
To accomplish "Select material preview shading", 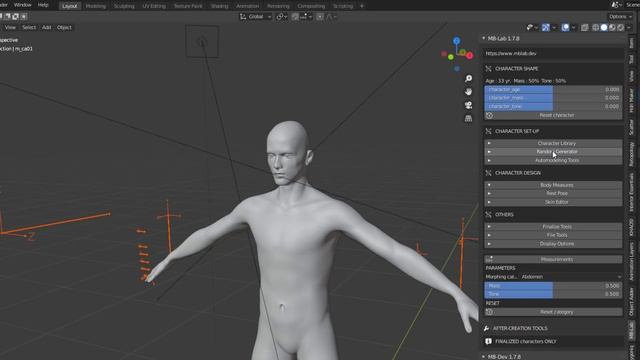I will click(612, 27).
